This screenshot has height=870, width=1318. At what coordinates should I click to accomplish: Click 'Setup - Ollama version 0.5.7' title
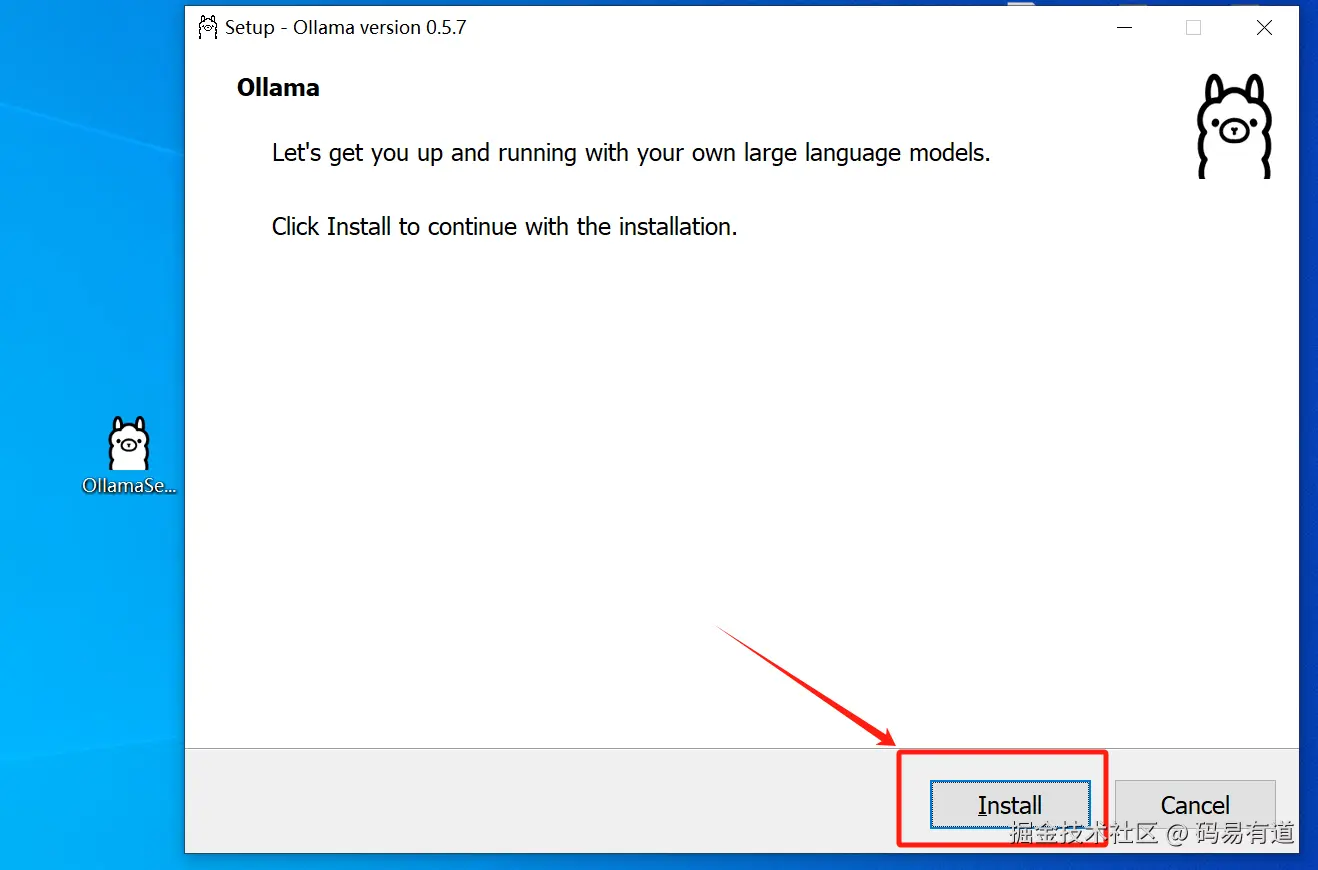pos(346,27)
